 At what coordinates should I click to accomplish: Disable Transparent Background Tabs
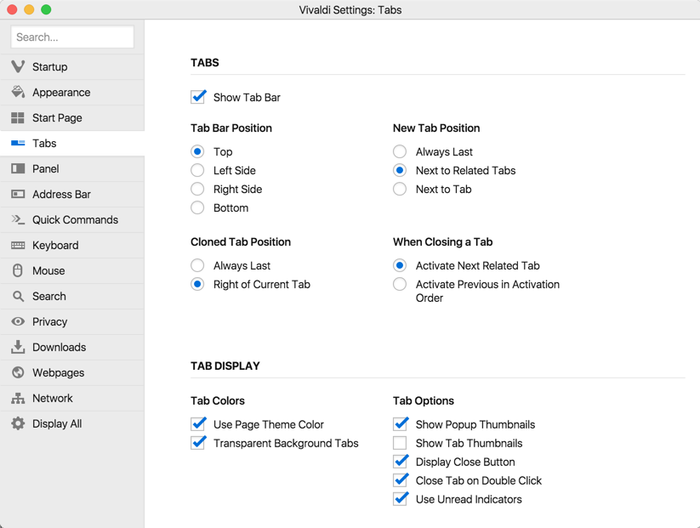pos(198,443)
